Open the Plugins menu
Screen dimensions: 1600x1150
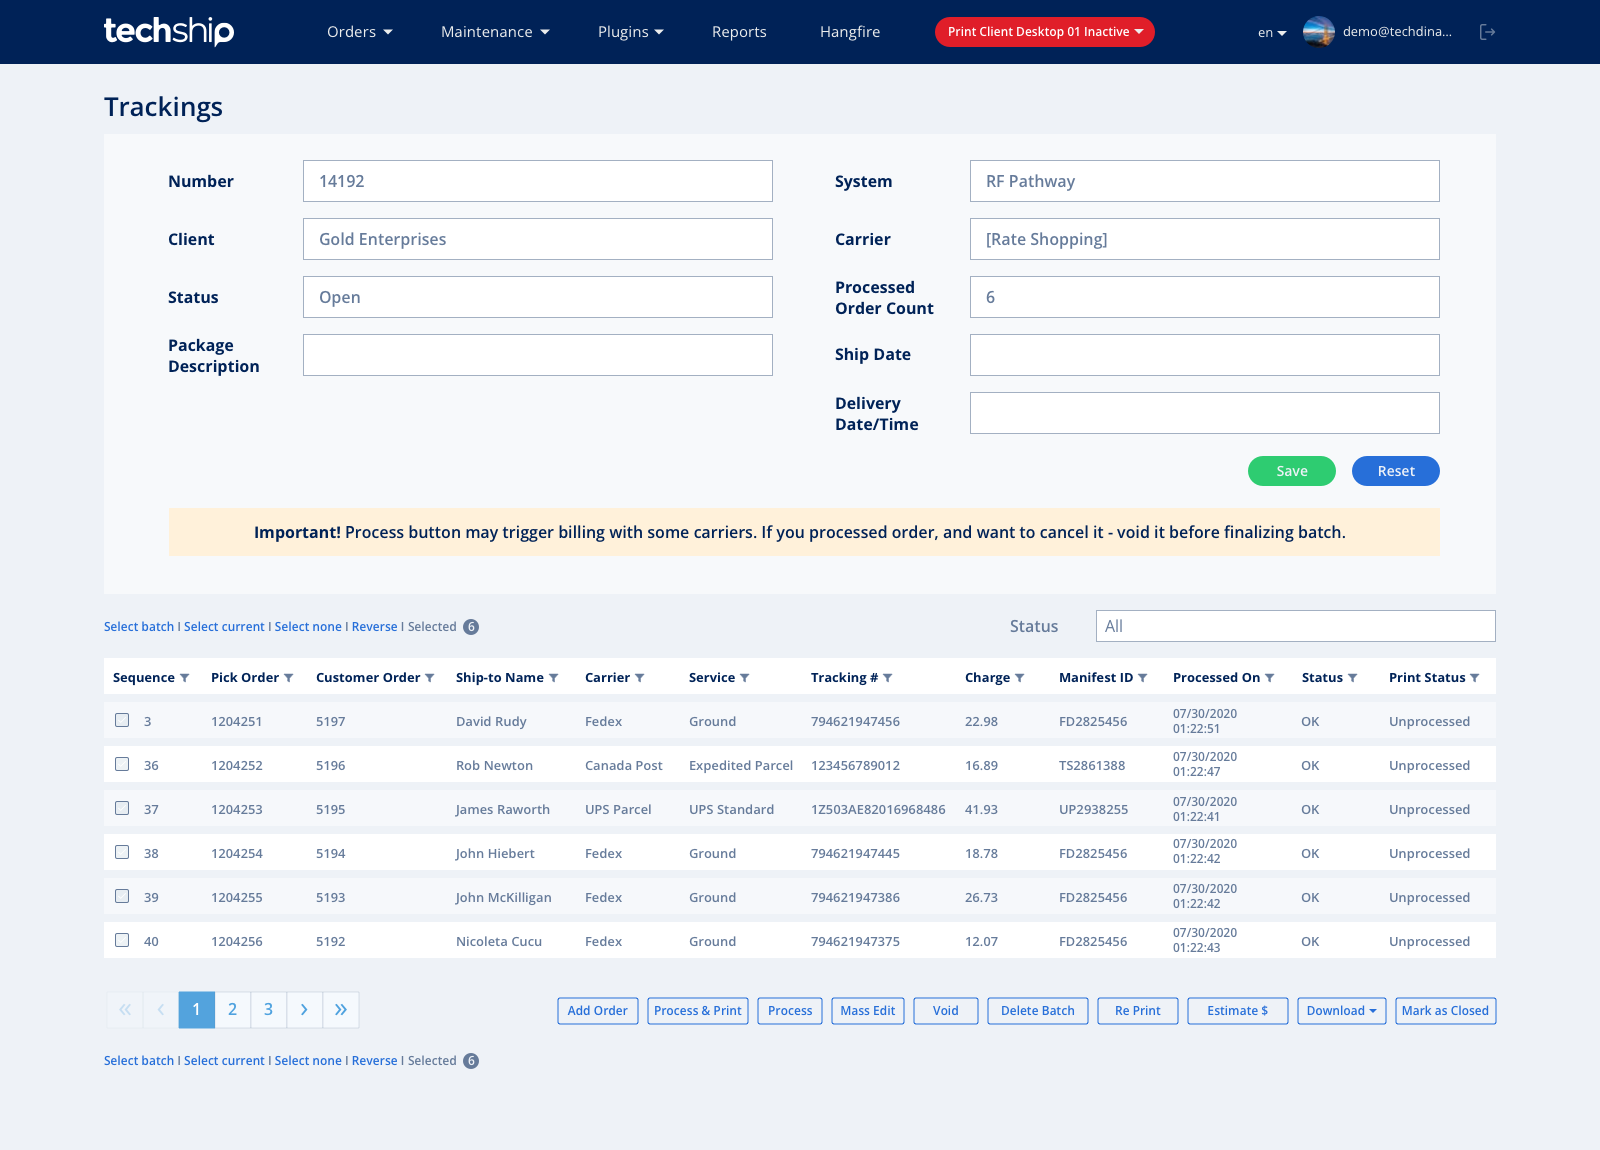tap(629, 31)
